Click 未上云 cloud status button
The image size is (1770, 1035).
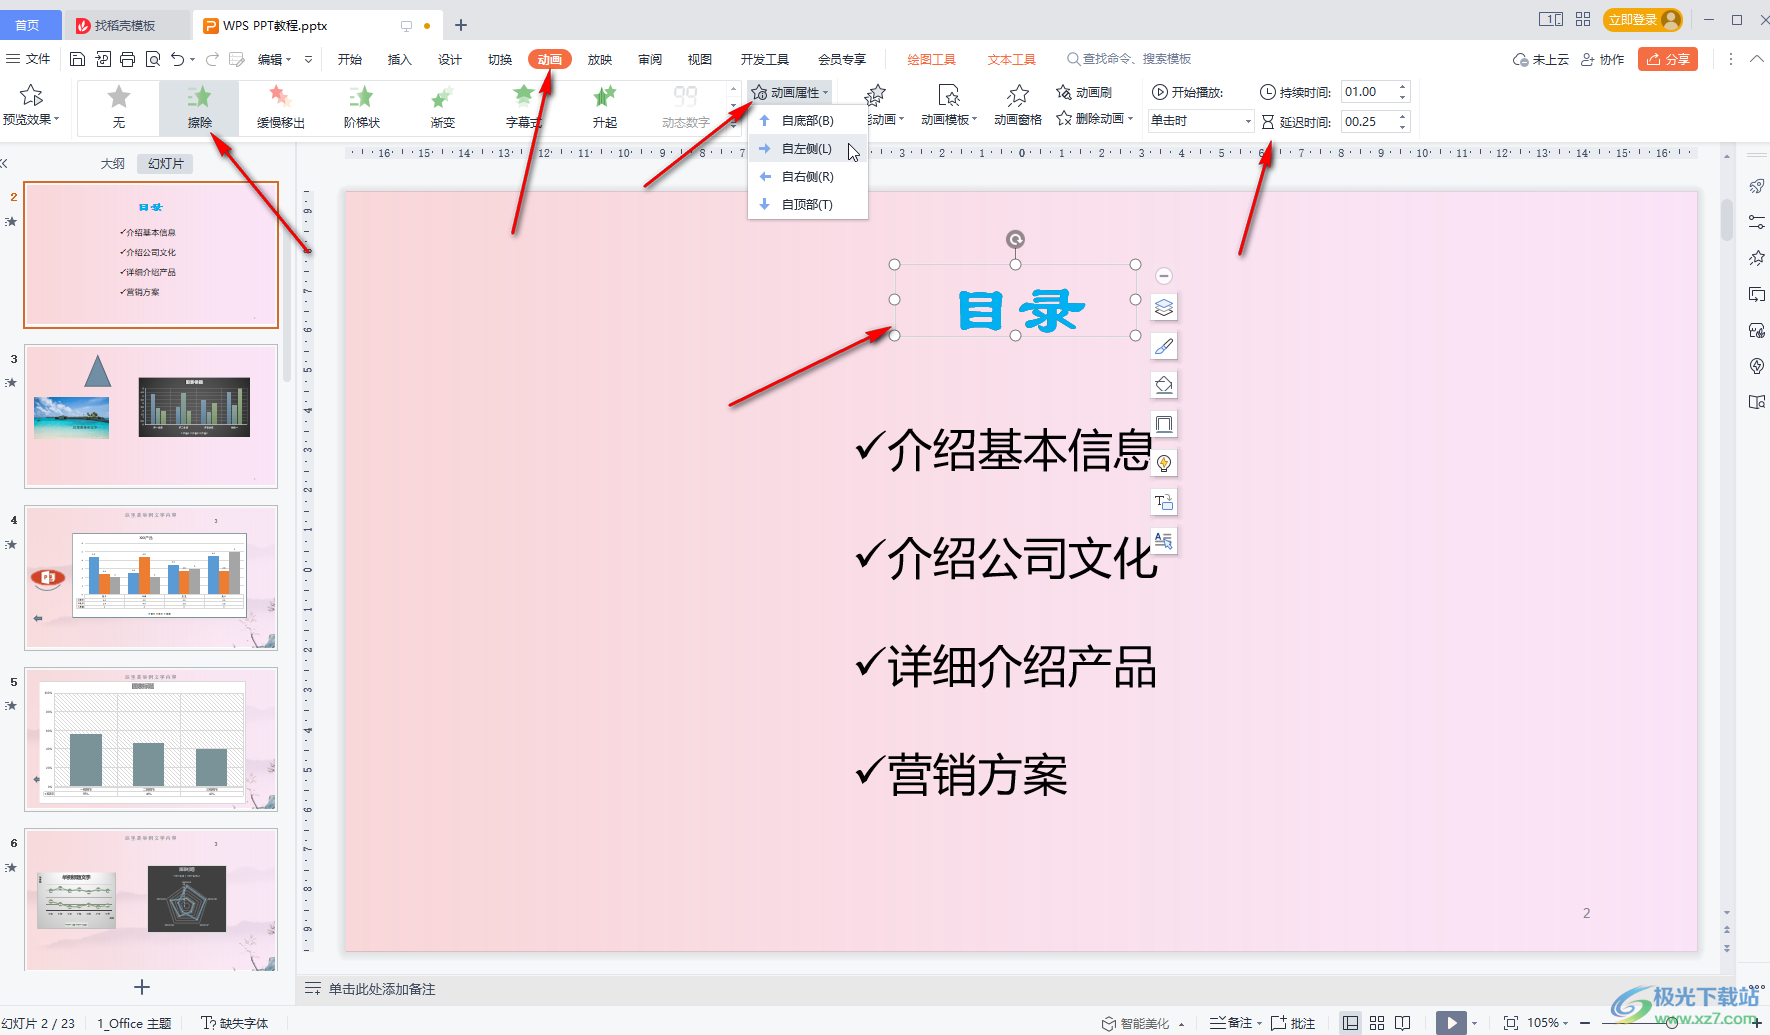[x=1540, y=59]
